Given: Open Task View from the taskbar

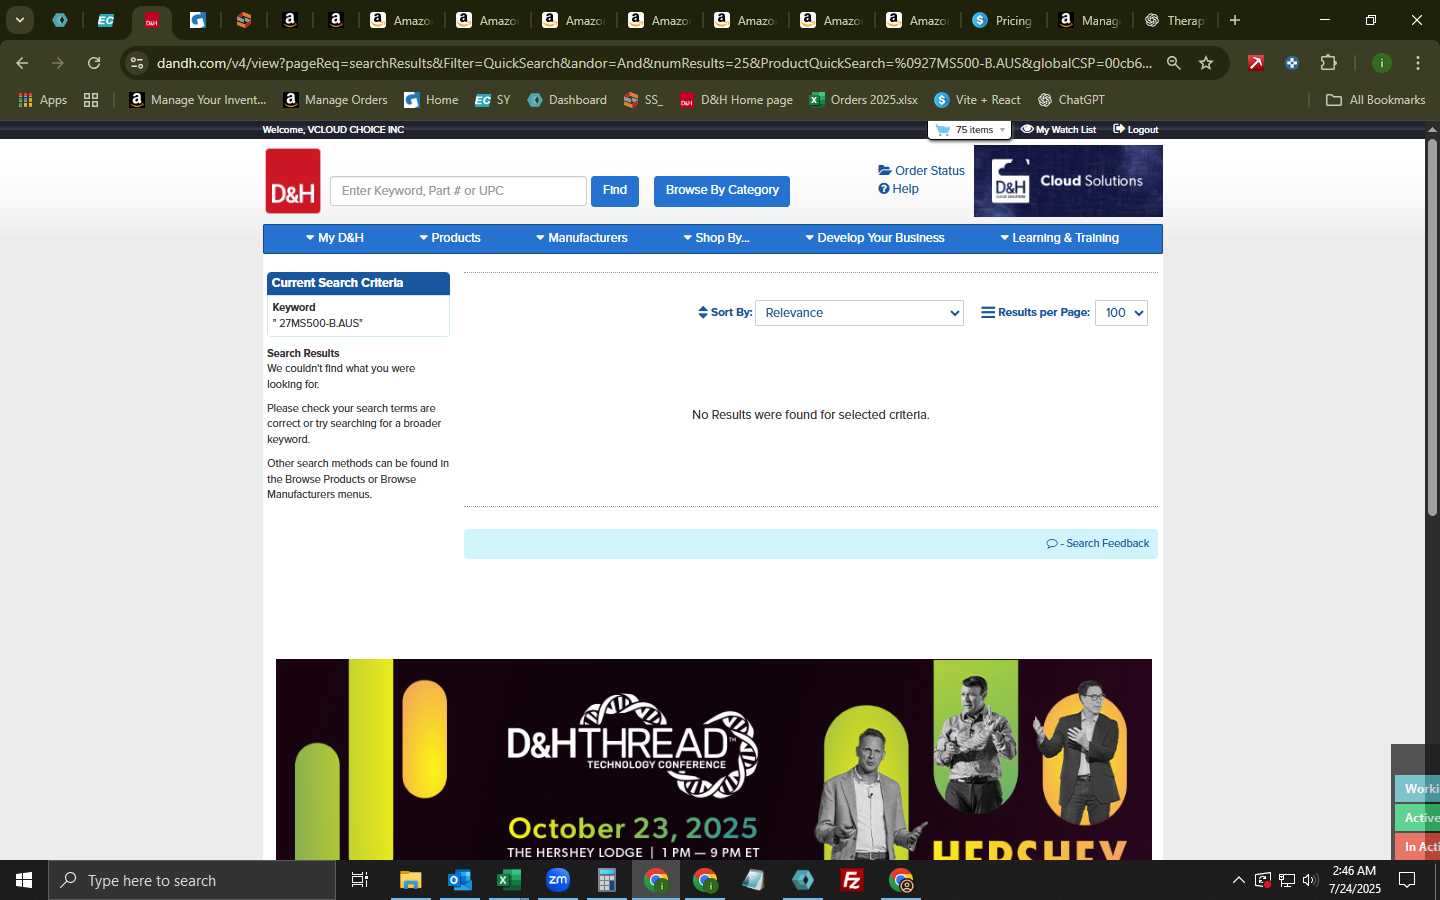Looking at the screenshot, I should pyautogui.click(x=360, y=880).
